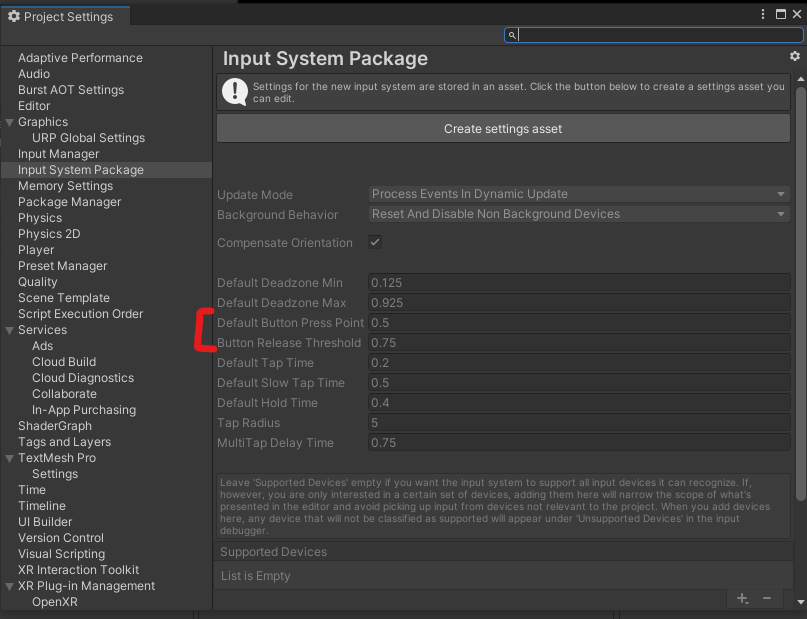Collapse the Graphics category
The height and width of the screenshot is (619, 807).
pyautogui.click(x=9, y=122)
